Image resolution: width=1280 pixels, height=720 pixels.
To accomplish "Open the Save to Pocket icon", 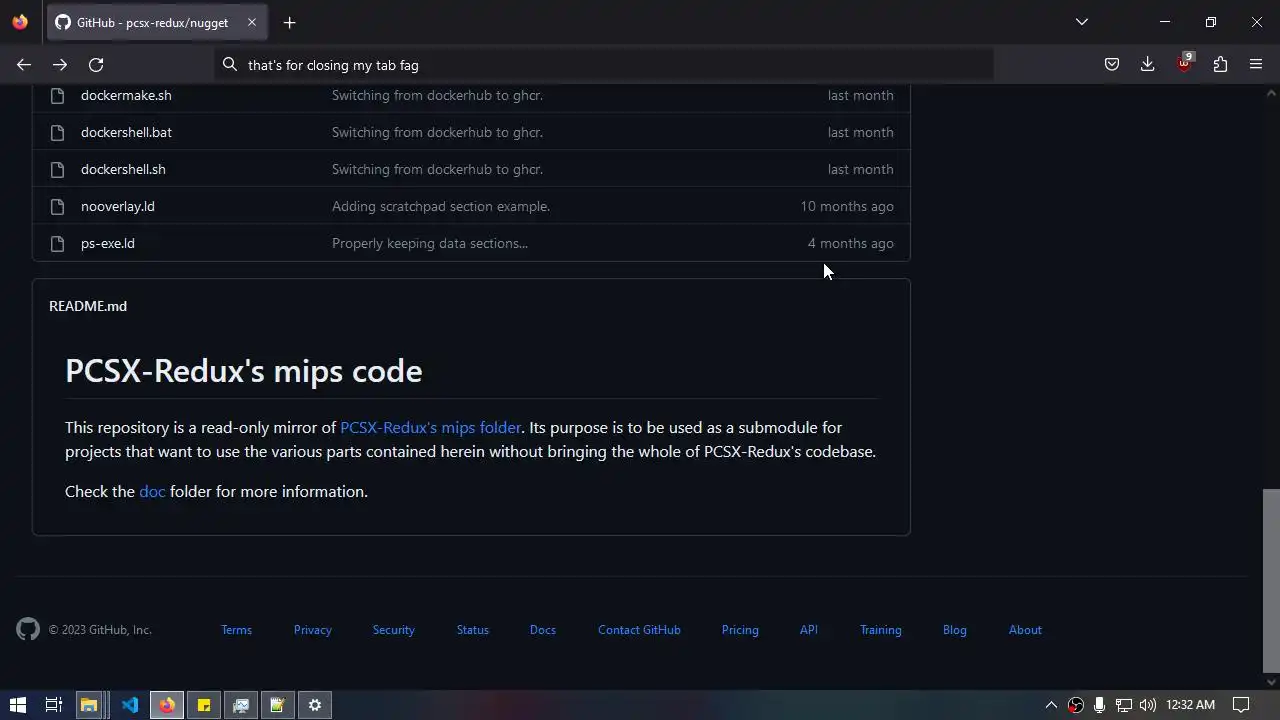I will click(1112, 65).
